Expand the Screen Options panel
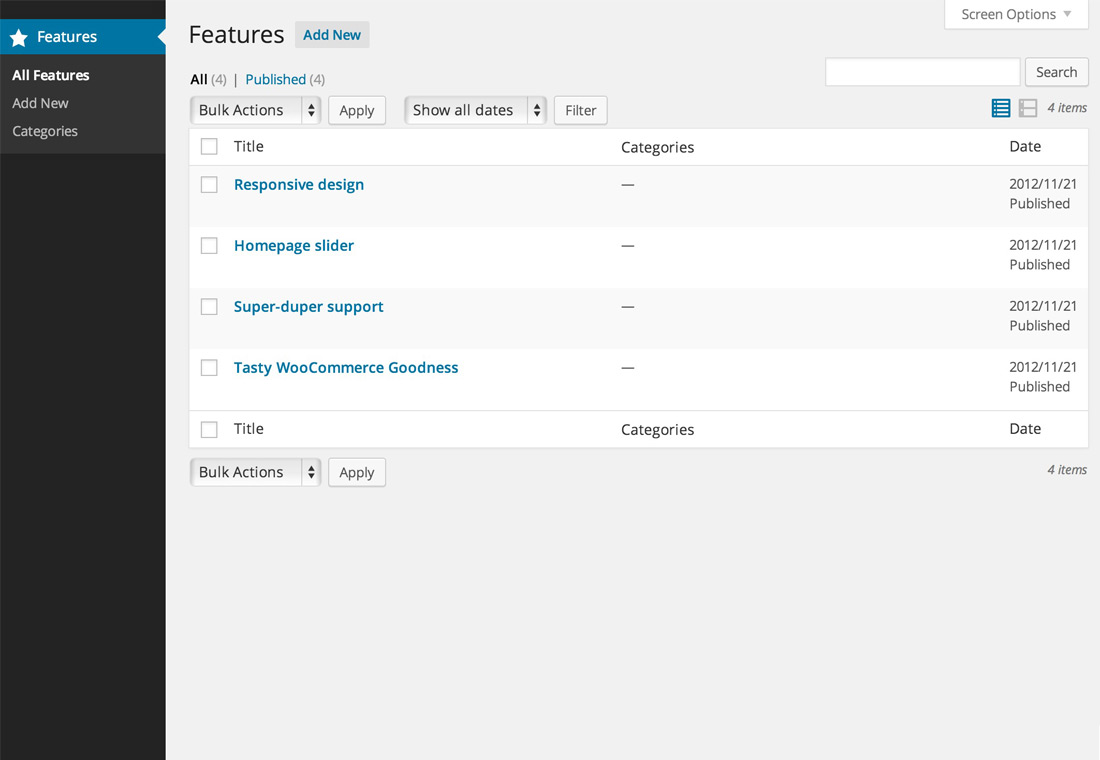Image resolution: width=1100 pixels, height=760 pixels. tap(1016, 14)
